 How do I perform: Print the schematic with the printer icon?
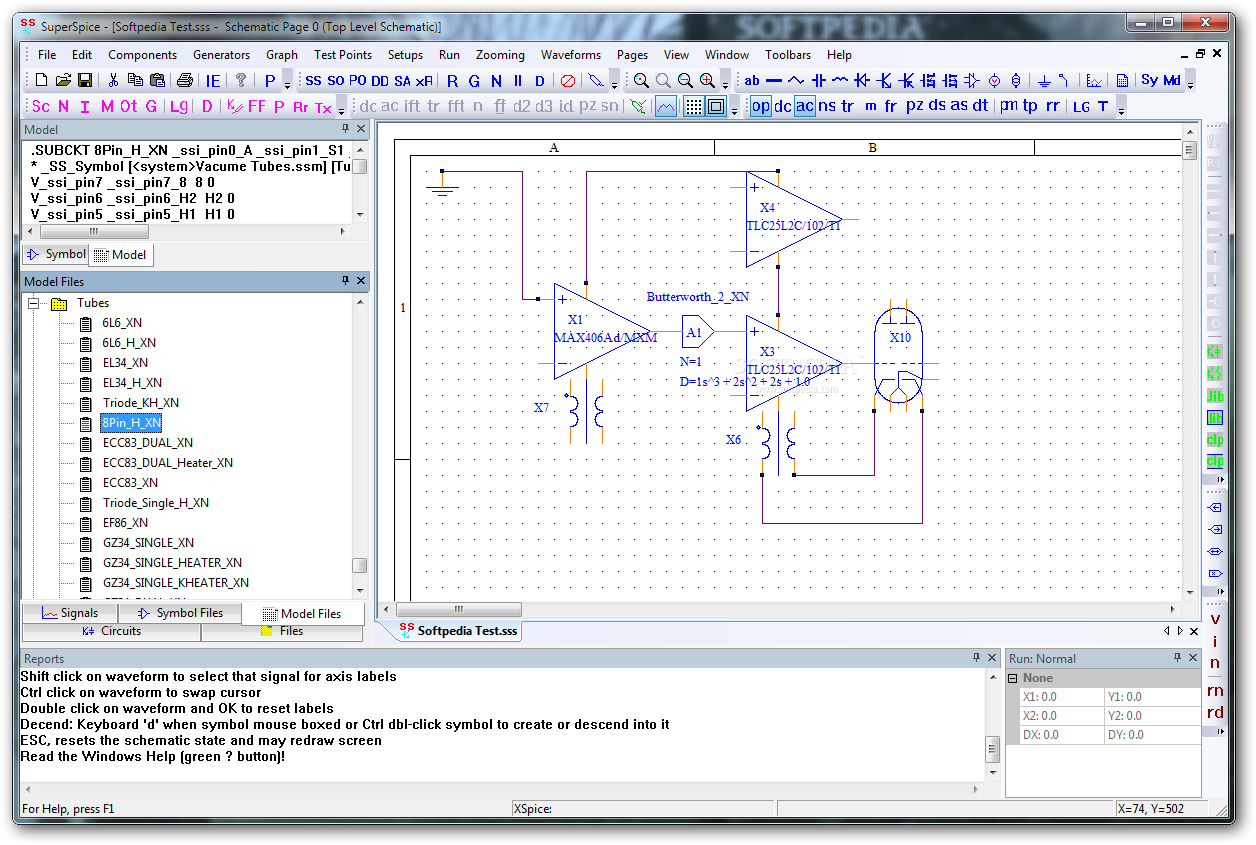(185, 80)
